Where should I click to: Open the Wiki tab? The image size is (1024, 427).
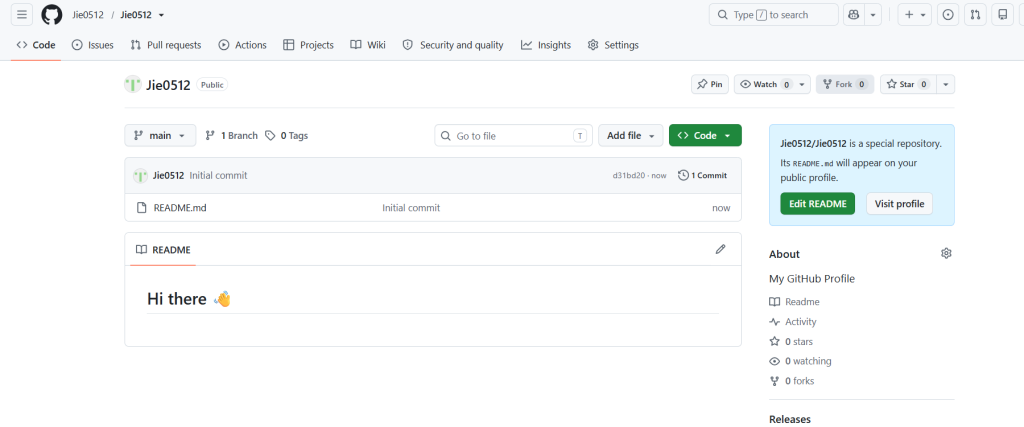(368, 45)
